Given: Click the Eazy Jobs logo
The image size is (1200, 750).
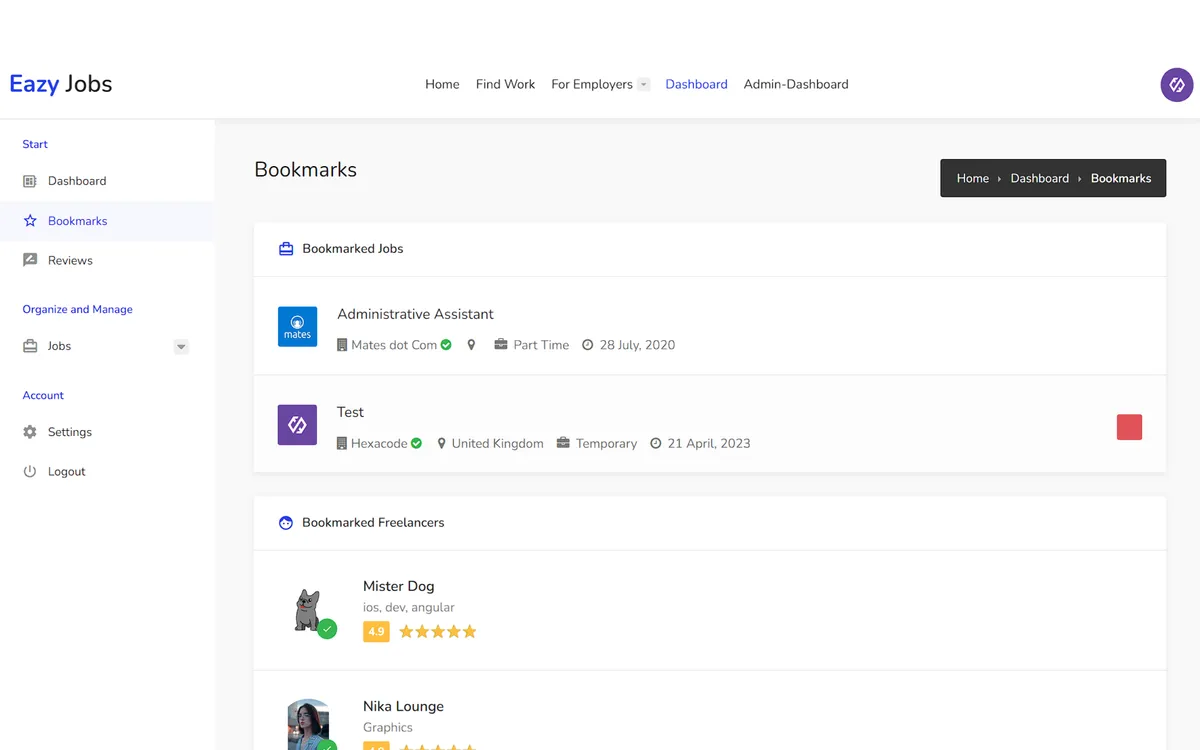Looking at the screenshot, I should point(61,84).
